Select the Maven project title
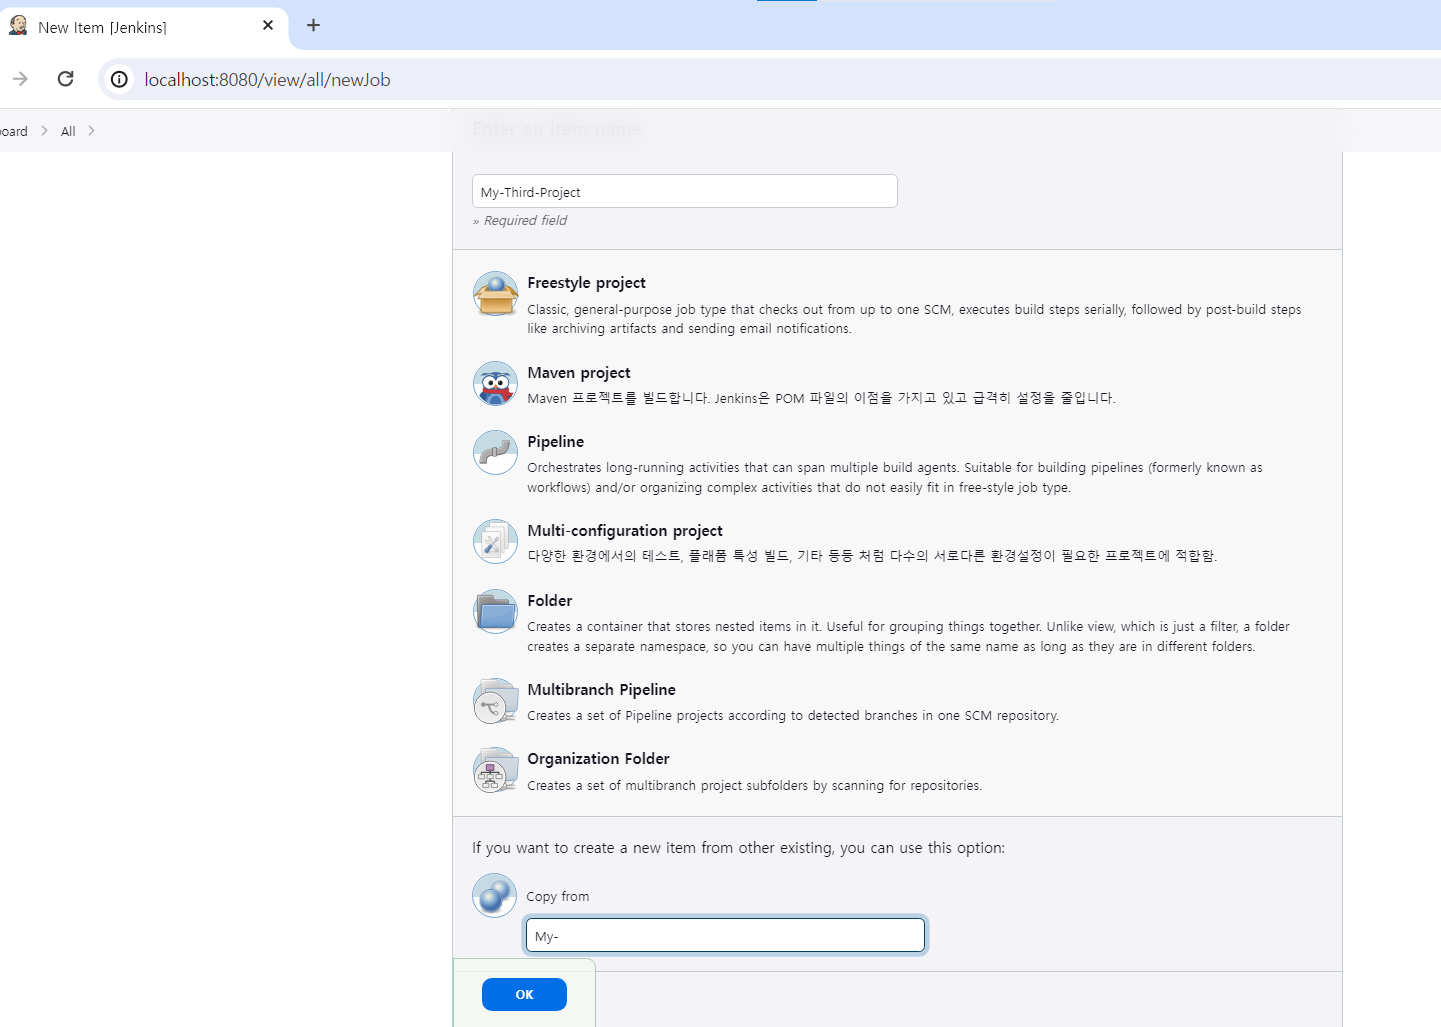Viewport: 1441px width, 1027px height. click(x=579, y=373)
